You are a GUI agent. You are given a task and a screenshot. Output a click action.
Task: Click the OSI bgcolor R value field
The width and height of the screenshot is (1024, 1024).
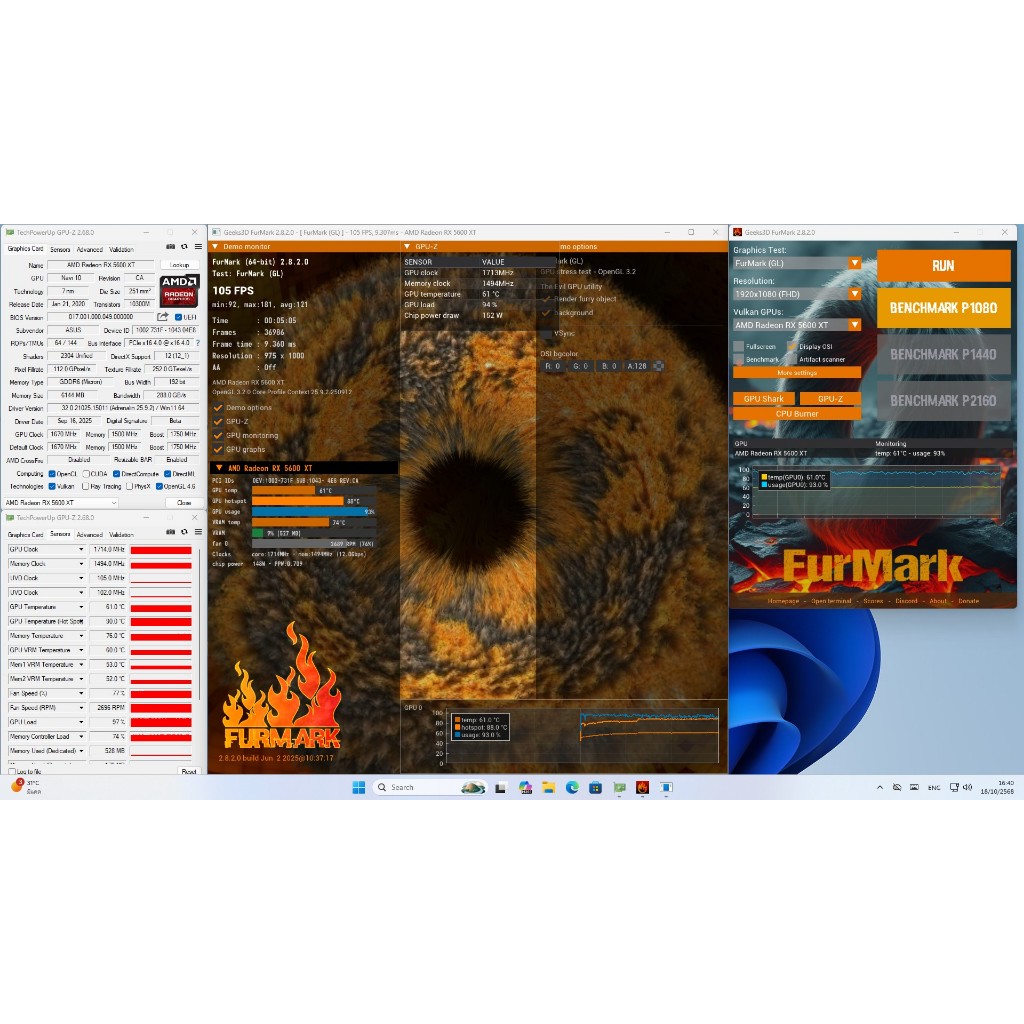pyautogui.click(x=553, y=366)
